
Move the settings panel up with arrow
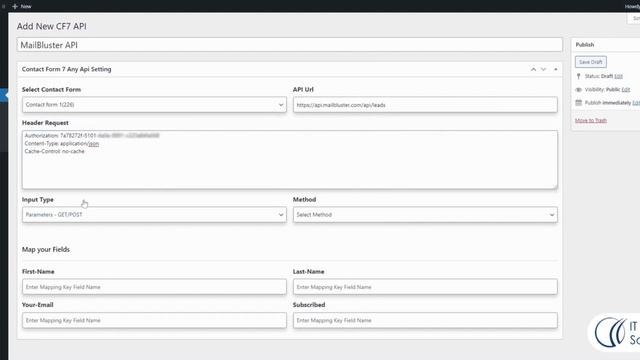533,69
